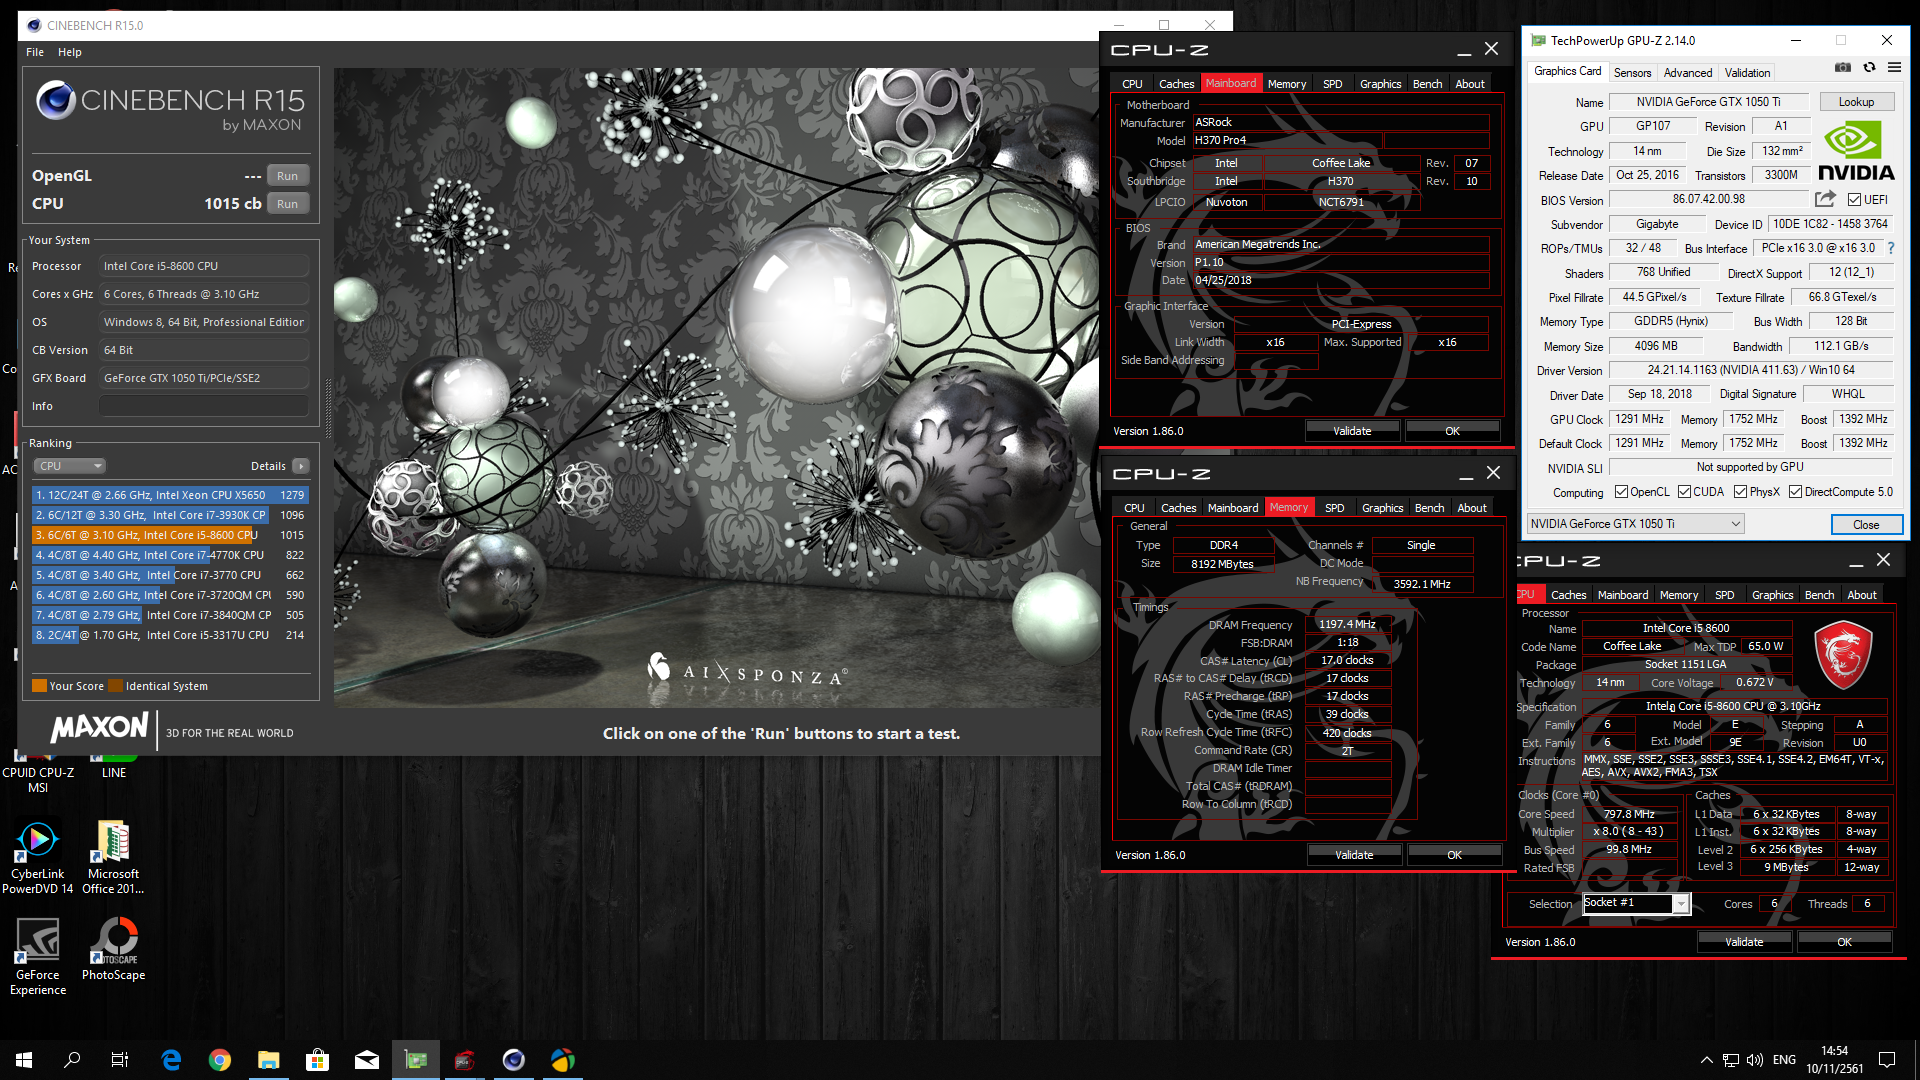Open Mail app from taskbar
Viewport: 1920px width, 1080px height.
pyautogui.click(x=367, y=1060)
